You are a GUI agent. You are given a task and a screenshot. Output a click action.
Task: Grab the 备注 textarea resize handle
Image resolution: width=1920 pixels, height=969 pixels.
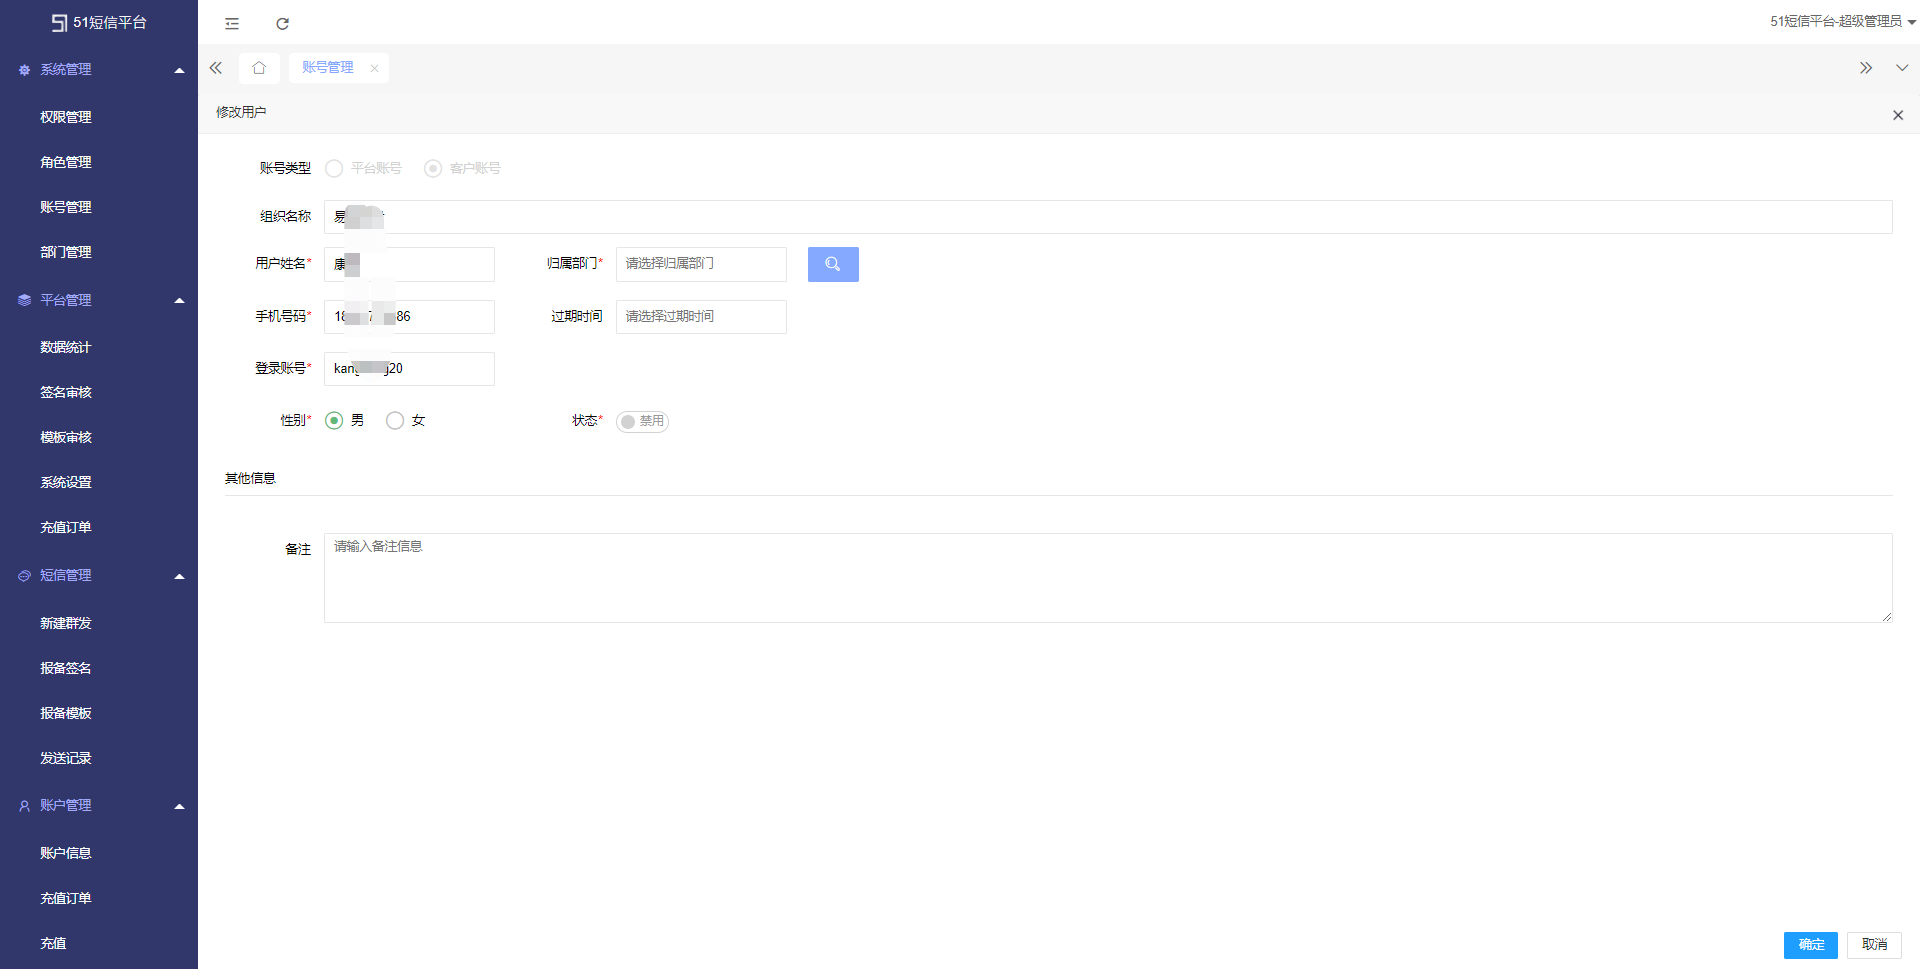[1887, 617]
